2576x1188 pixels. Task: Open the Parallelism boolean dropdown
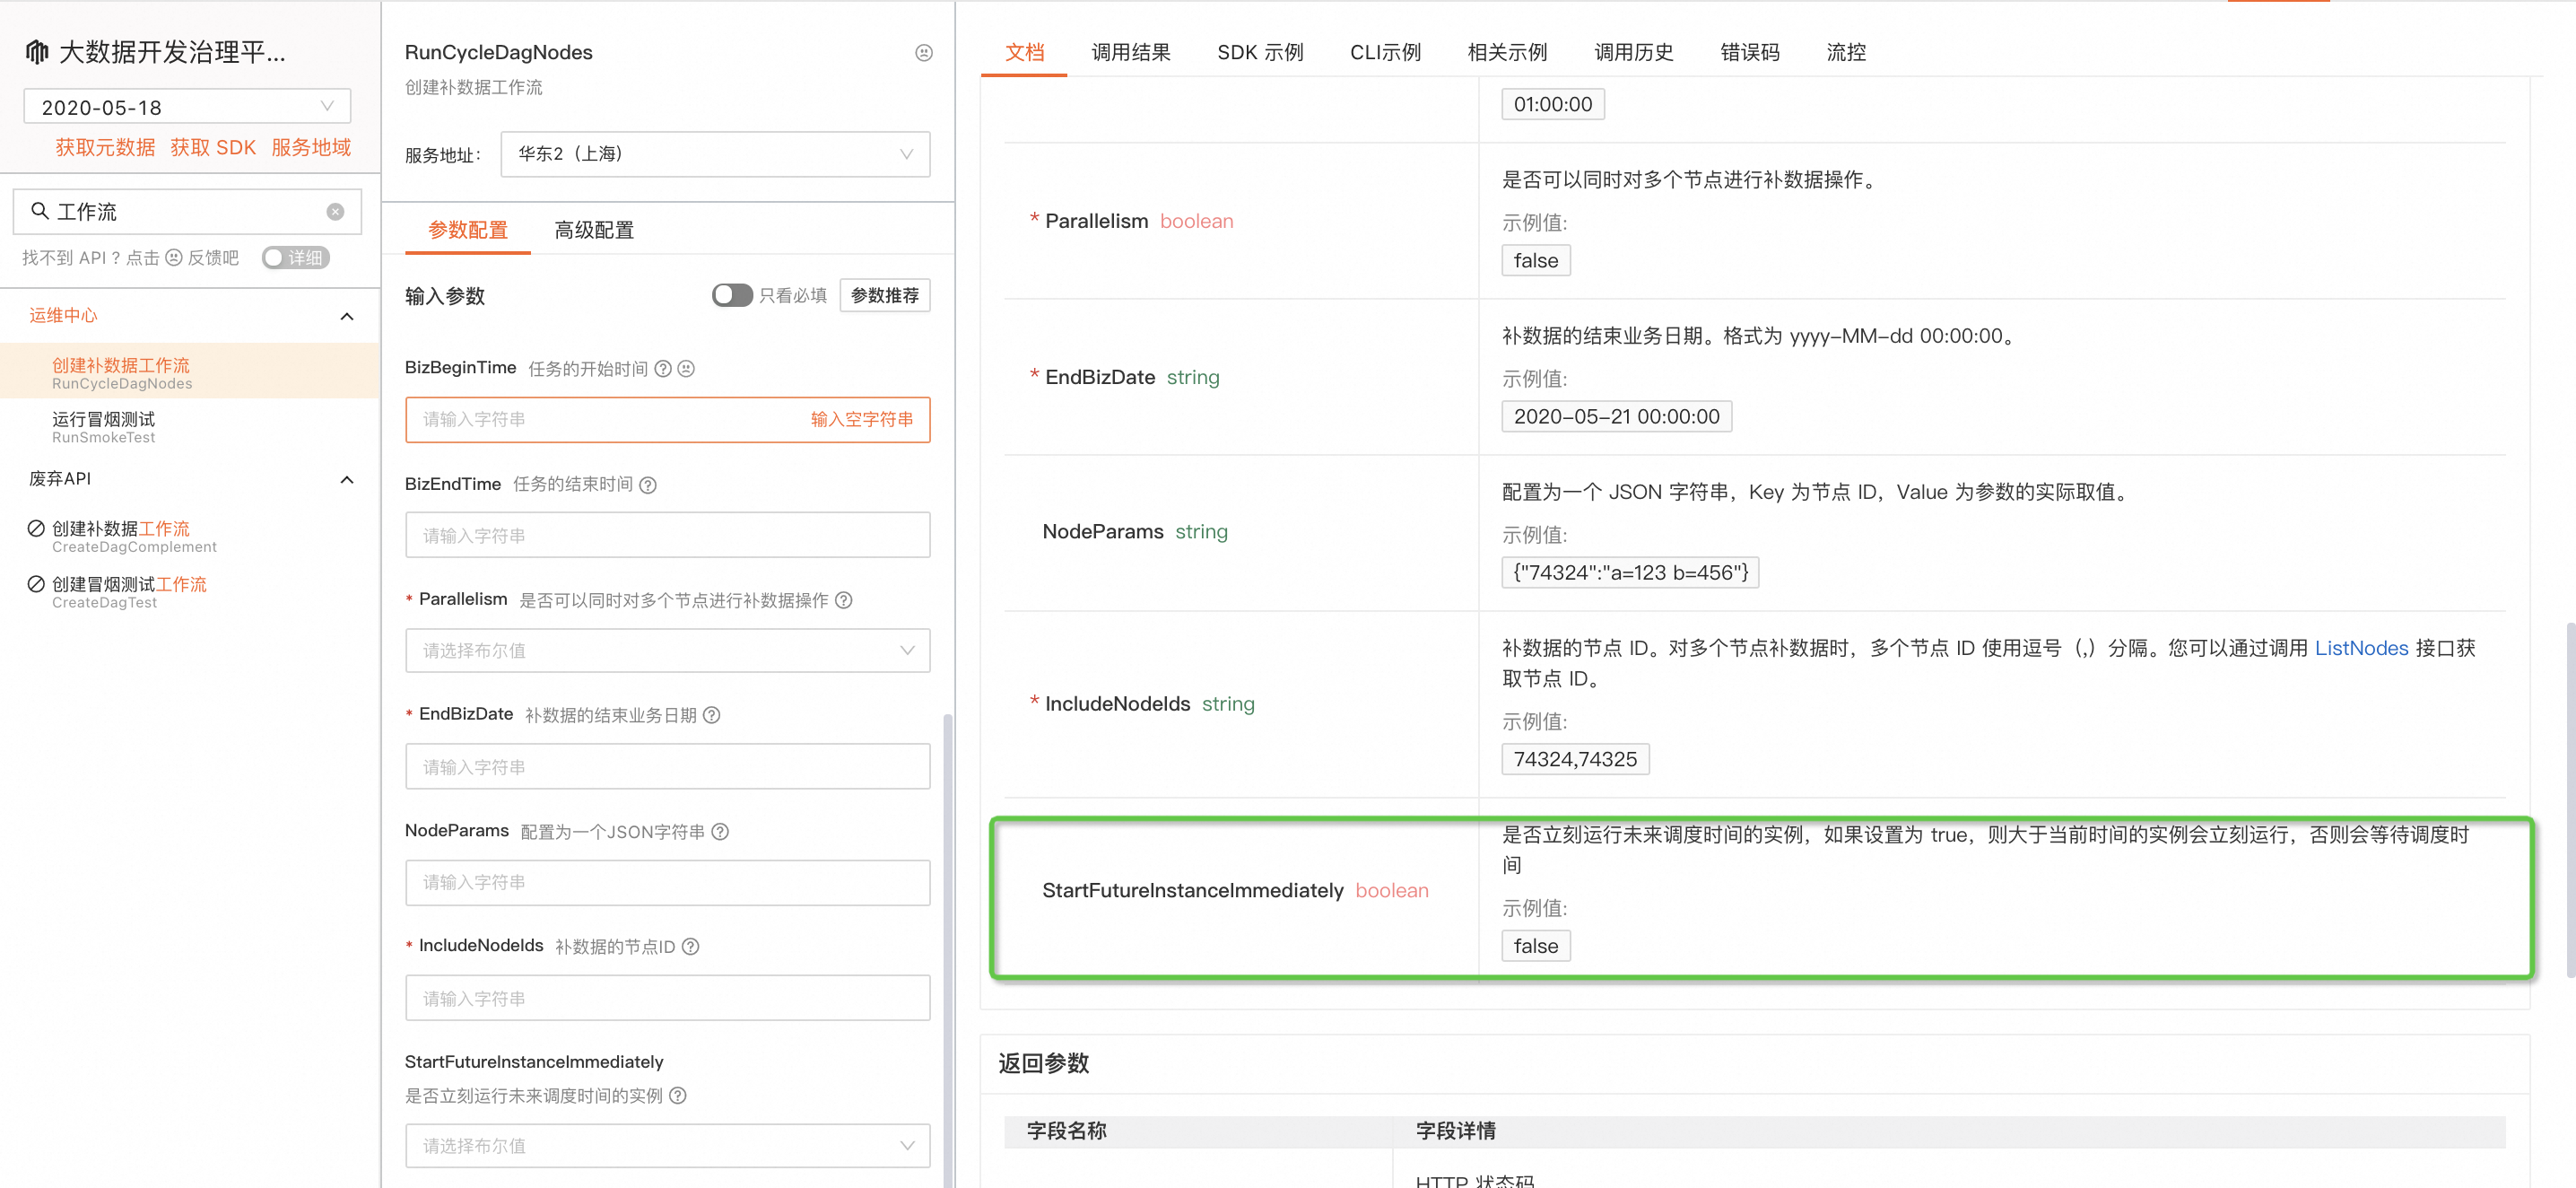tap(667, 650)
